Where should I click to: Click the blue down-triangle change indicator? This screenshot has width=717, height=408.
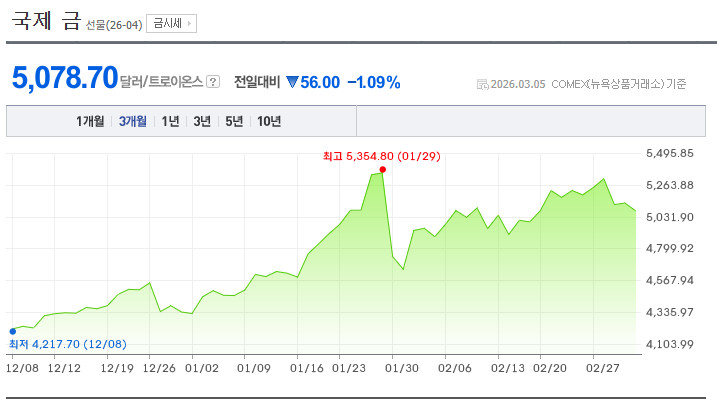pos(293,82)
